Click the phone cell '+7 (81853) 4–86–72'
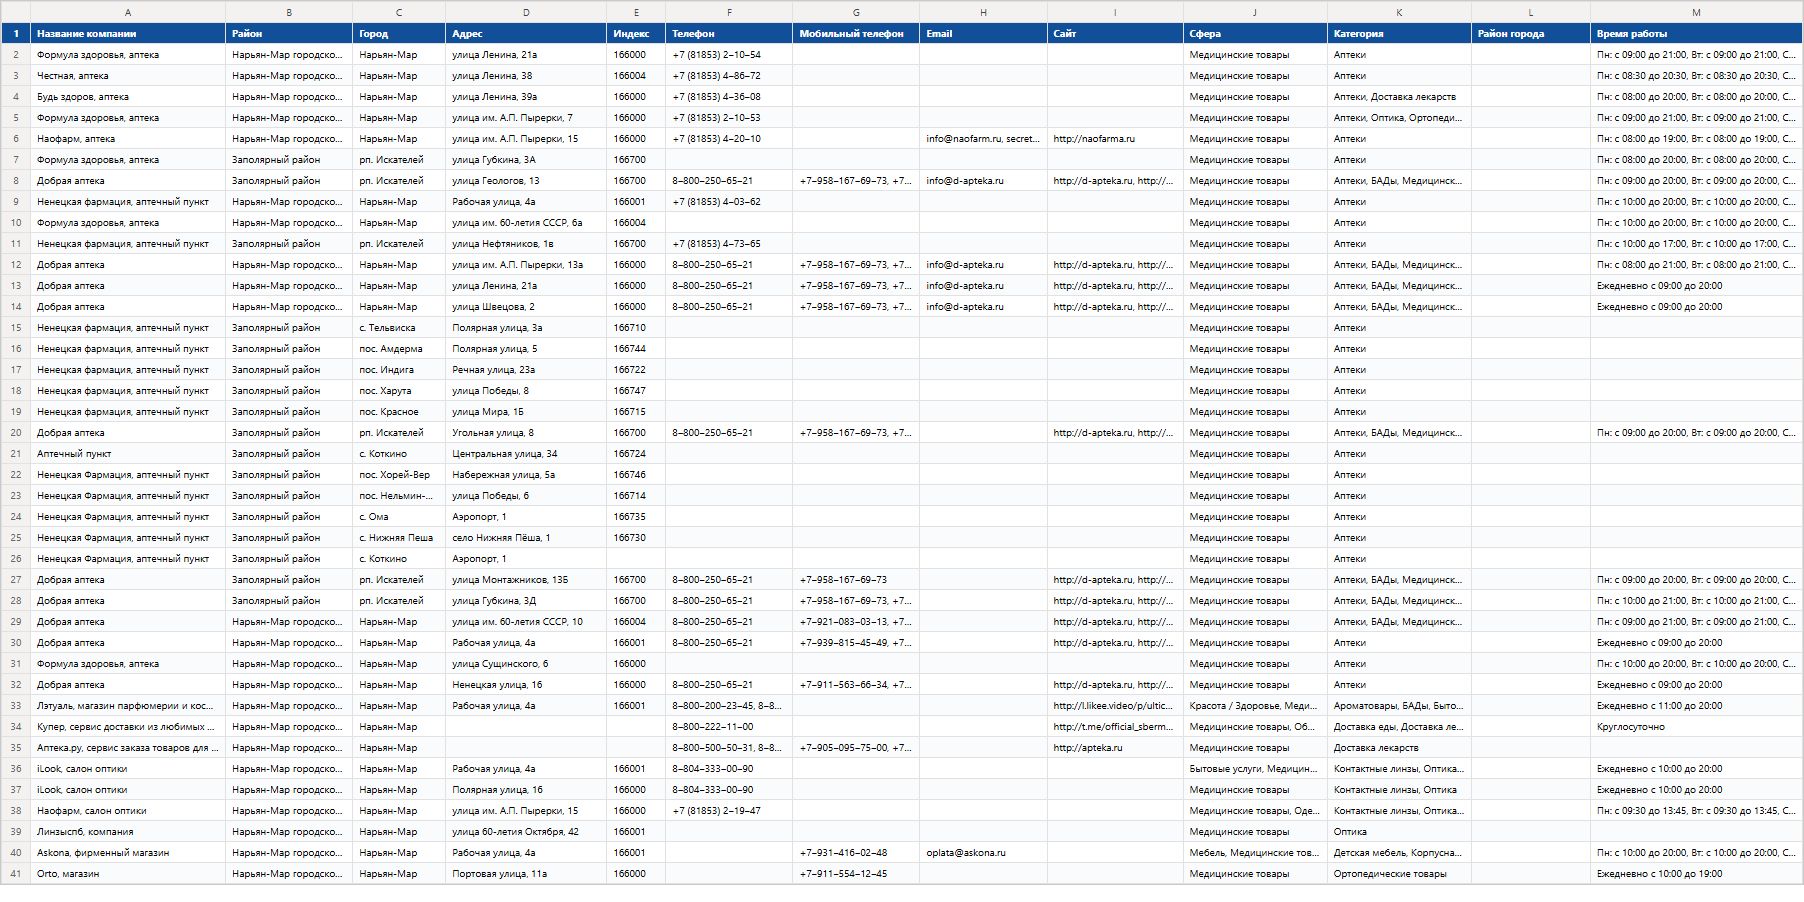The image size is (1804, 902). [729, 76]
